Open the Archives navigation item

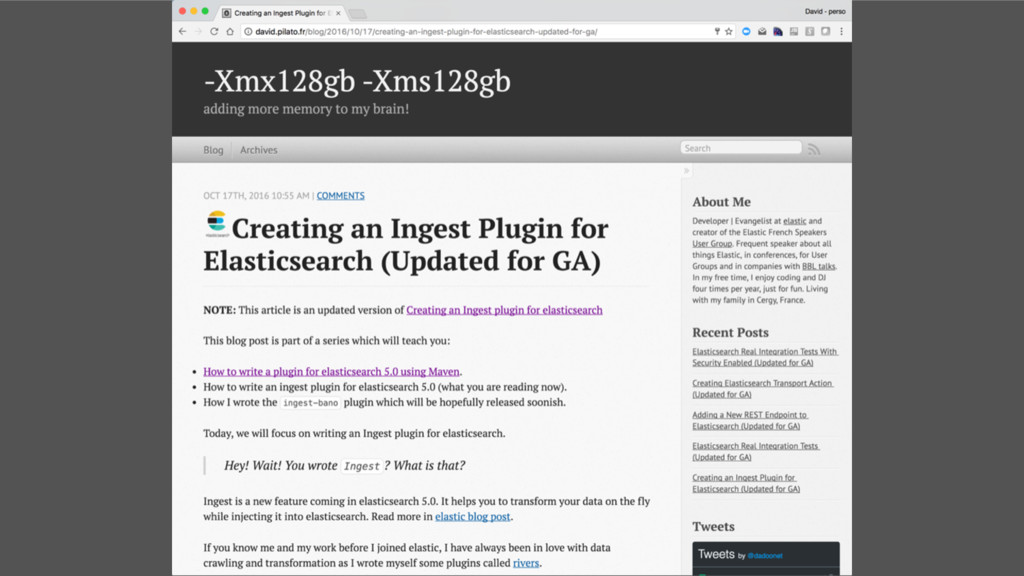tap(259, 150)
